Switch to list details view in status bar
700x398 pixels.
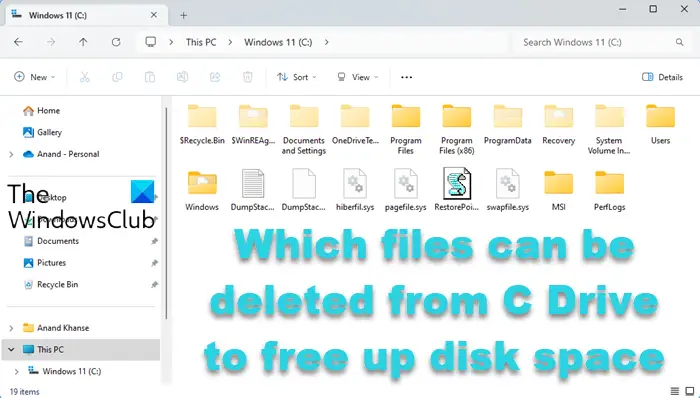click(x=675, y=391)
